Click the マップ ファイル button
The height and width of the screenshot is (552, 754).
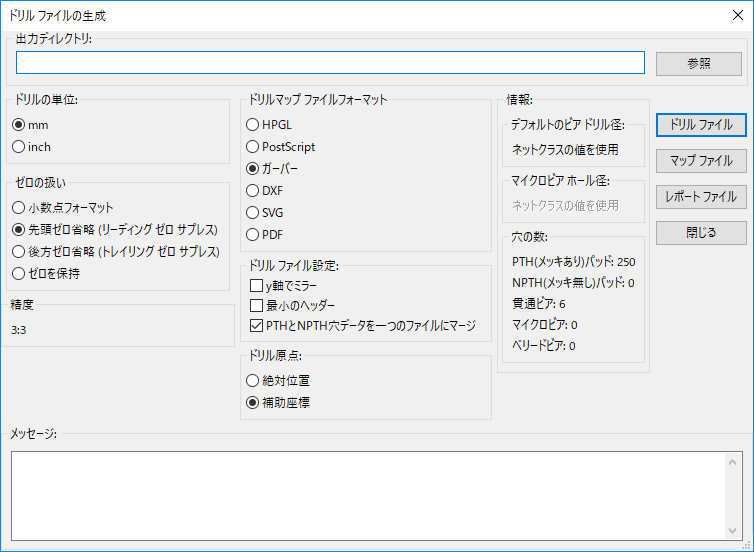(701, 160)
